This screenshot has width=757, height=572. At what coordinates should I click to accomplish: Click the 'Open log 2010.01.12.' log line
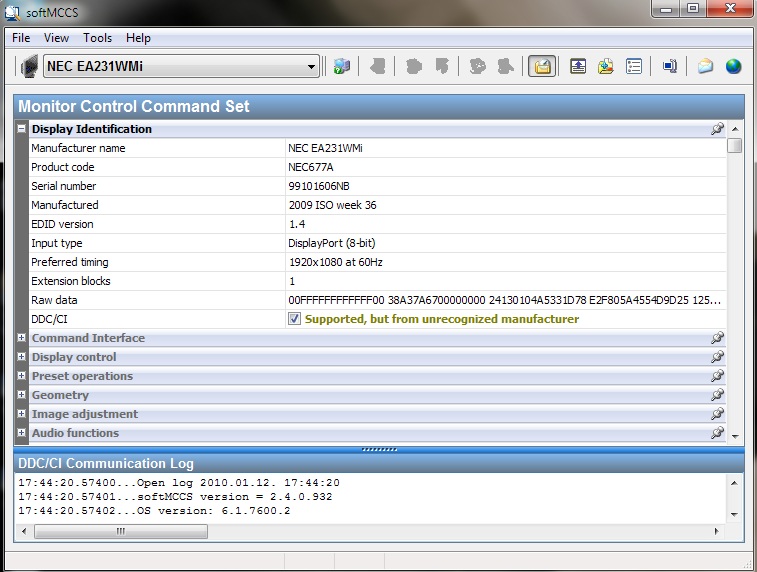pyautogui.click(x=179, y=483)
